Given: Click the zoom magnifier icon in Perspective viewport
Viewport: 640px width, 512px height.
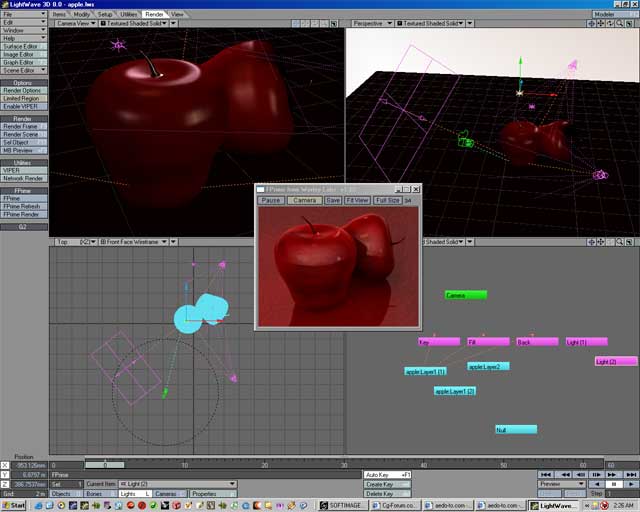Looking at the screenshot, I should click(x=620, y=24).
